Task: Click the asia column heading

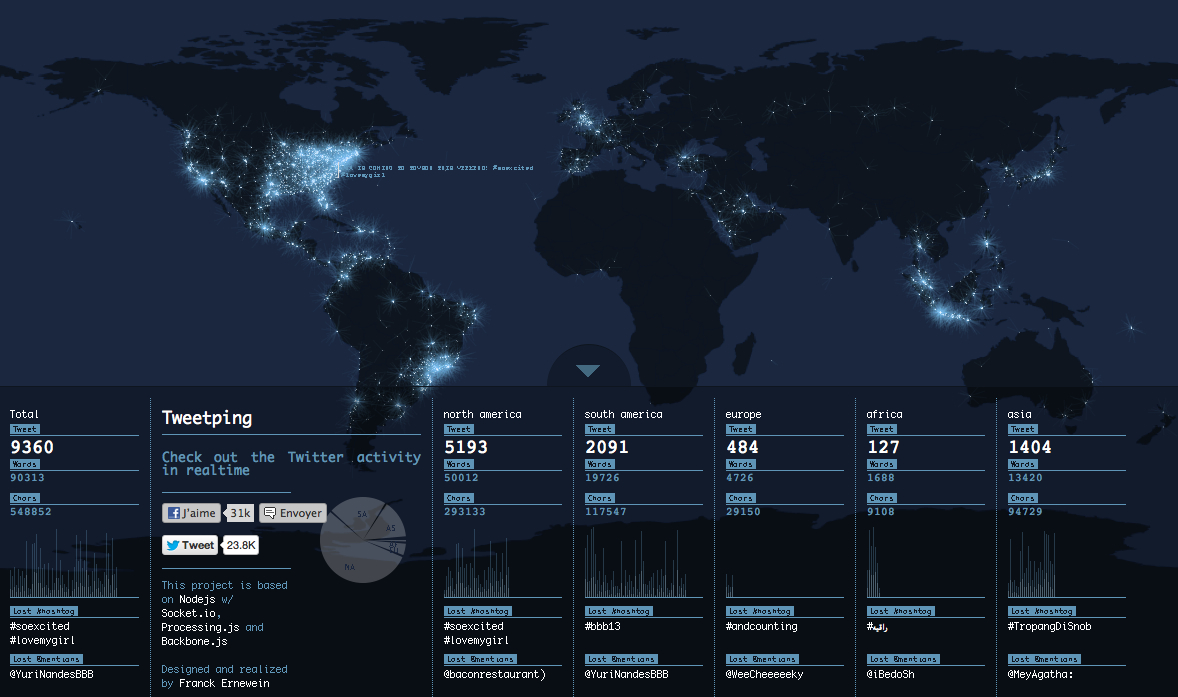Action: click(1019, 415)
